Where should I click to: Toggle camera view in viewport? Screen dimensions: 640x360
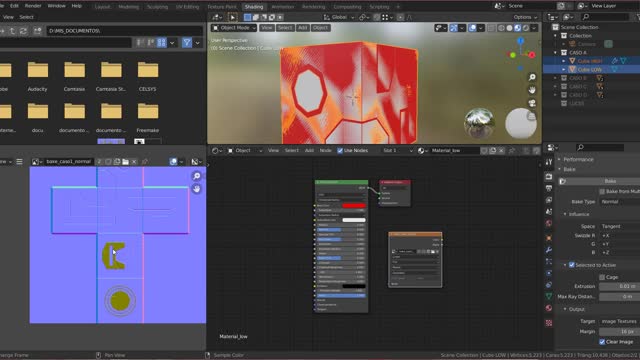point(532,103)
